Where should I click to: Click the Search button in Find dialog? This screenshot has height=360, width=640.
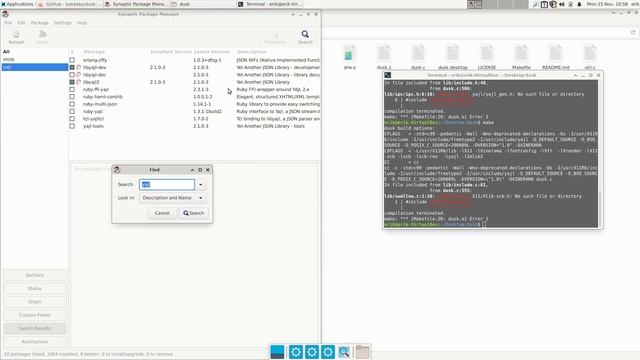193,213
